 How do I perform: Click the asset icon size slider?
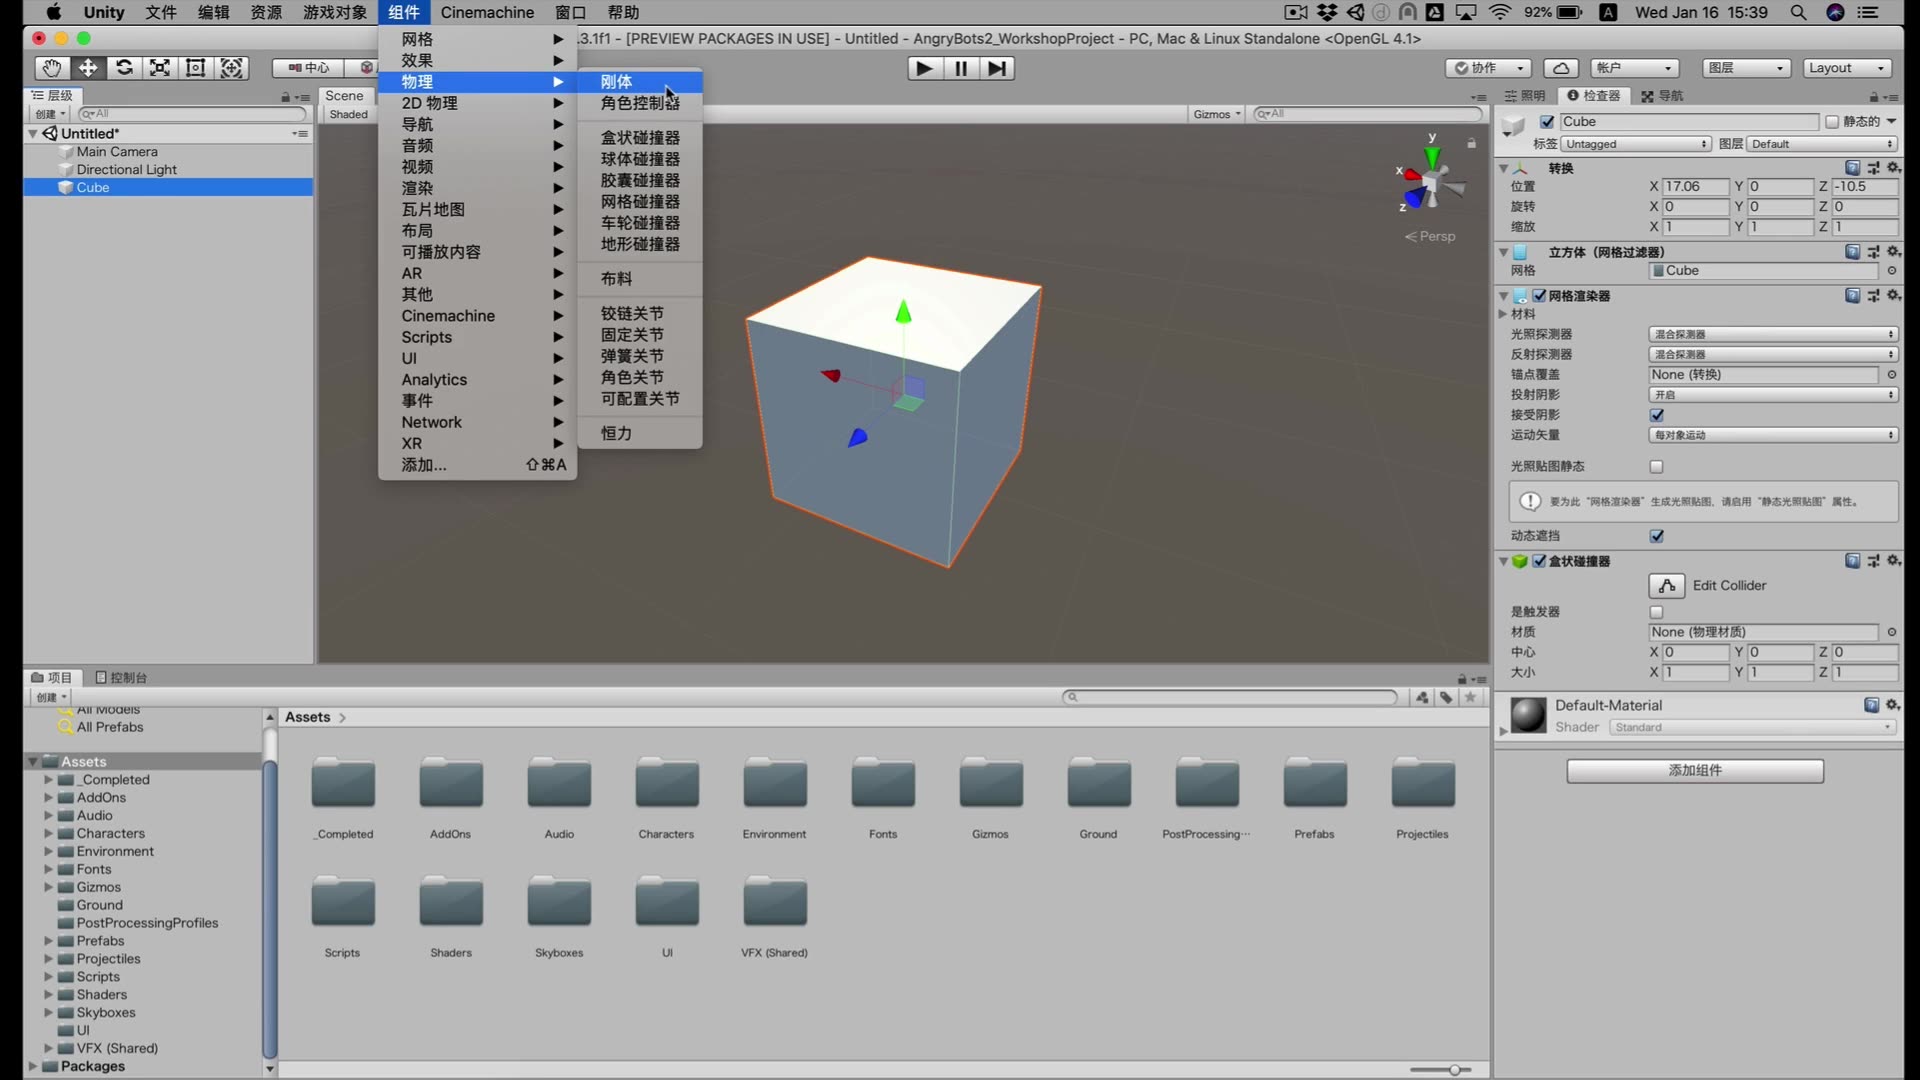[1453, 1070]
